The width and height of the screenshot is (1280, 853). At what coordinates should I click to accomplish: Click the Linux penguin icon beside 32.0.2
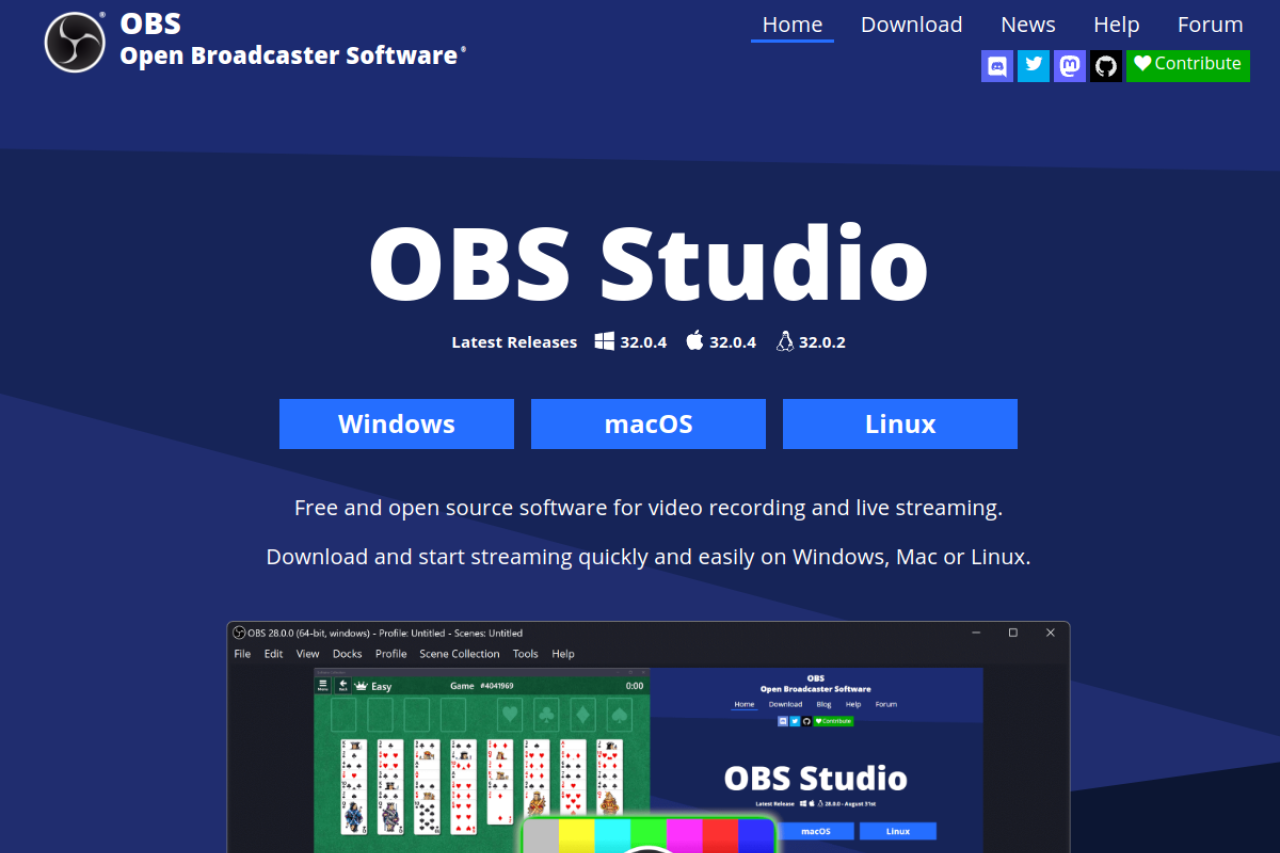pyautogui.click(x=784, y=340)
